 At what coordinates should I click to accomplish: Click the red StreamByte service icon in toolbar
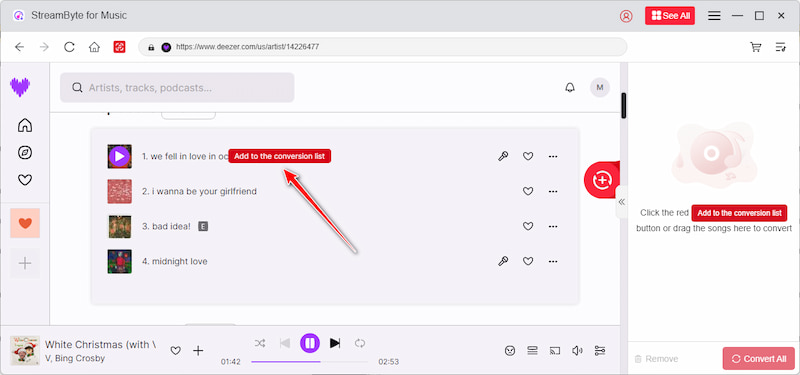[x=119, y=47]
